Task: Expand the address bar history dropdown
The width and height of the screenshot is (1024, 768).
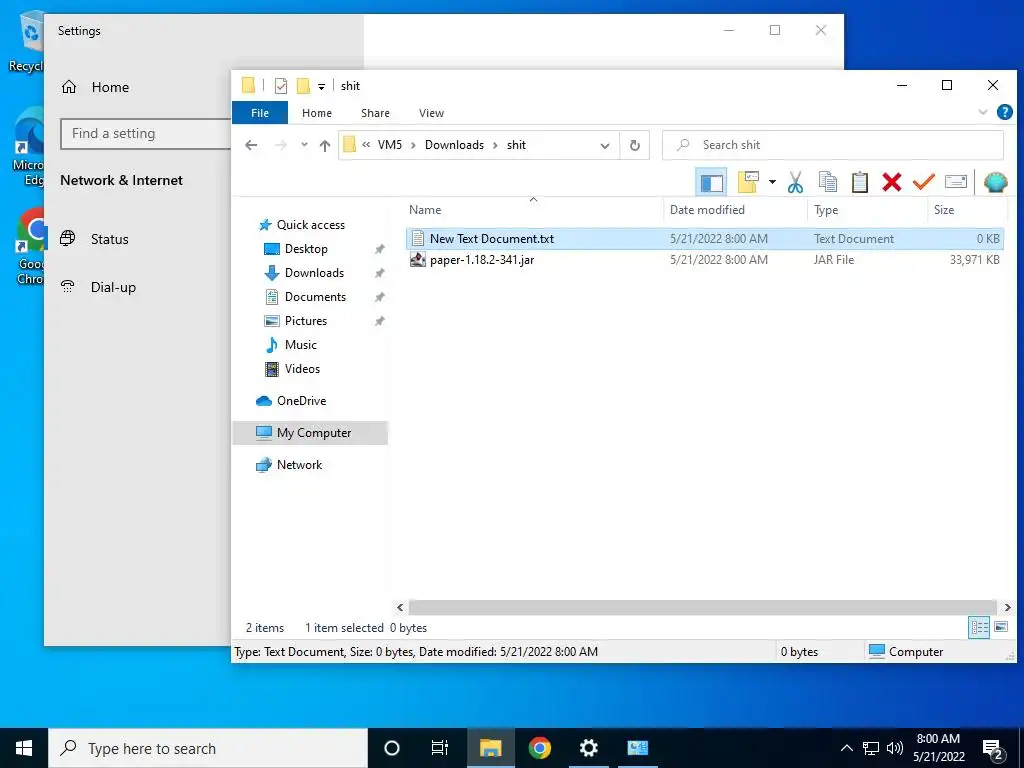Action: pyautogui.click(x=605, y=145)
